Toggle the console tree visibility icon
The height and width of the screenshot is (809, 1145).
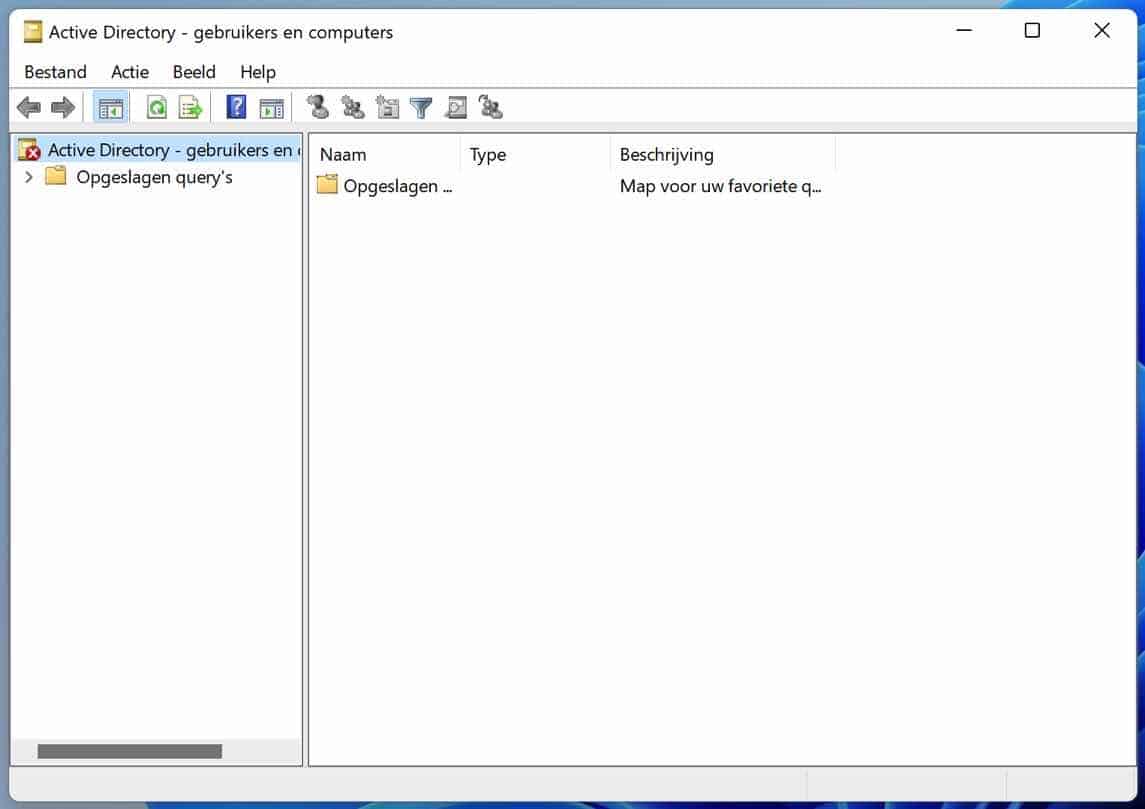[109, 107]
